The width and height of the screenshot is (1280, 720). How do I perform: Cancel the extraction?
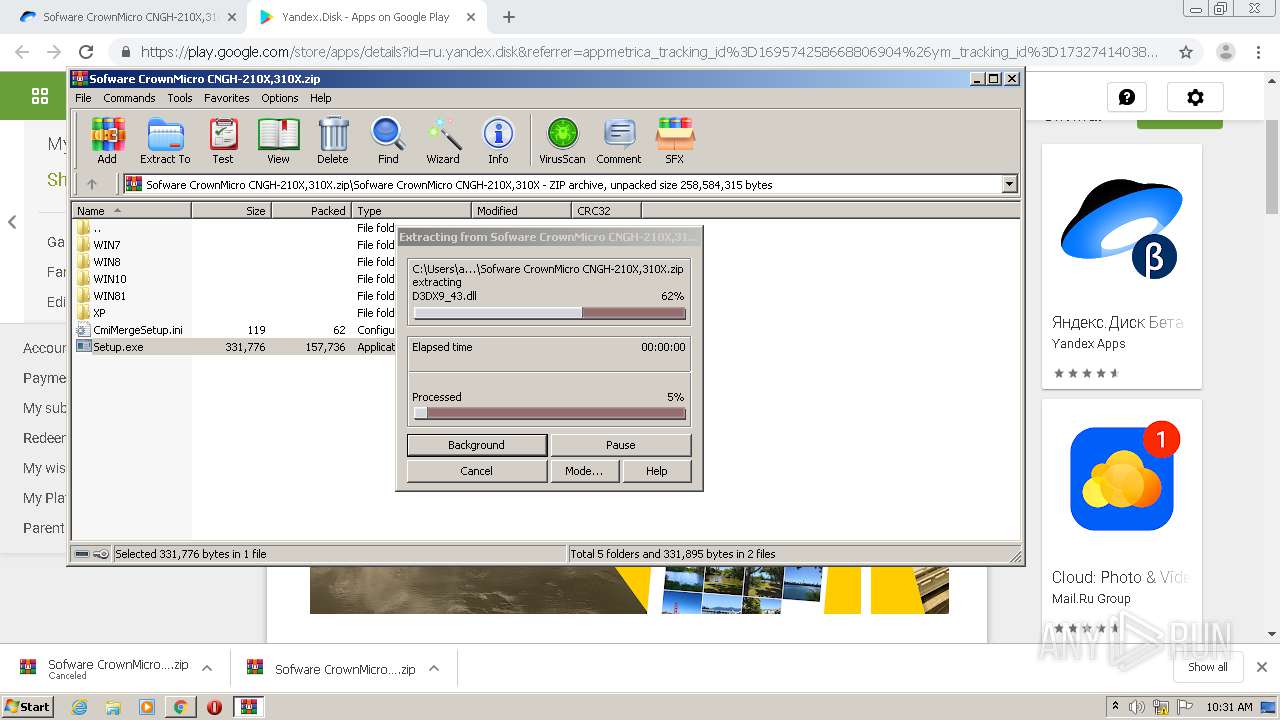pyautogui.click(x=477, y=471)
